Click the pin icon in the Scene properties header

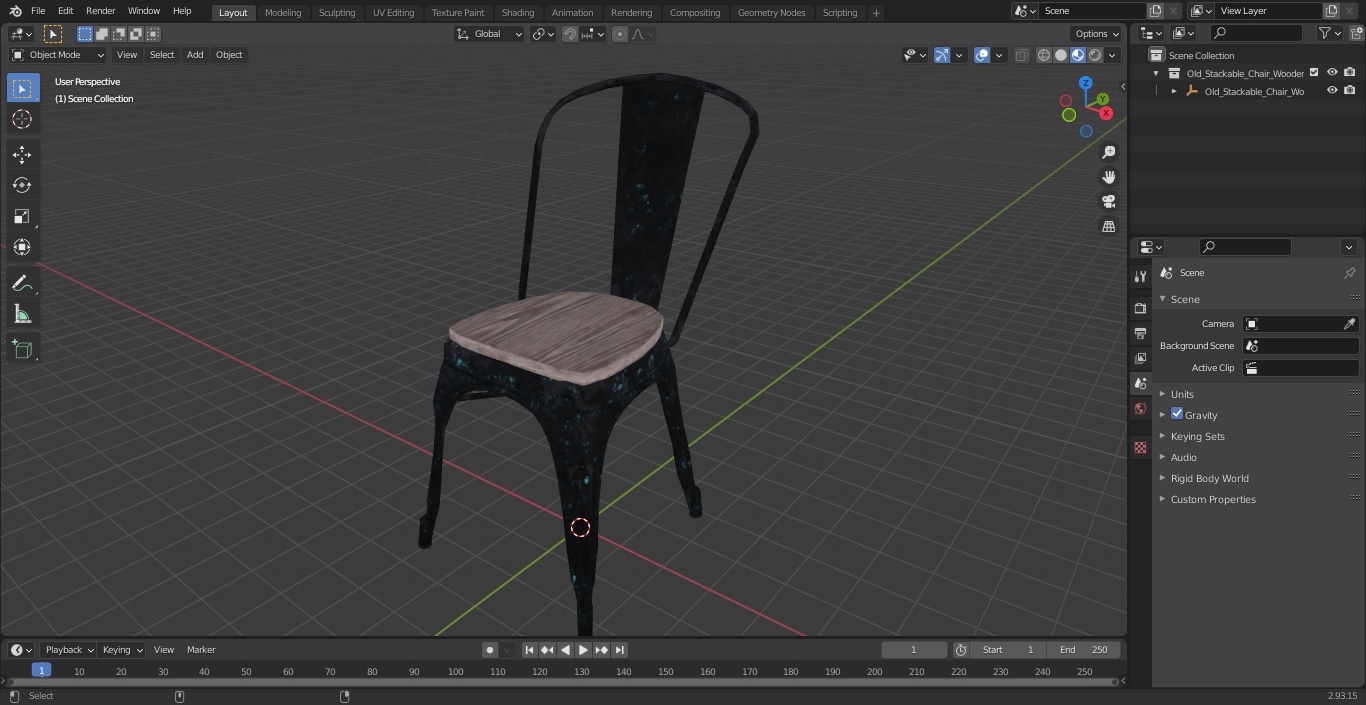pos(1349,273)
